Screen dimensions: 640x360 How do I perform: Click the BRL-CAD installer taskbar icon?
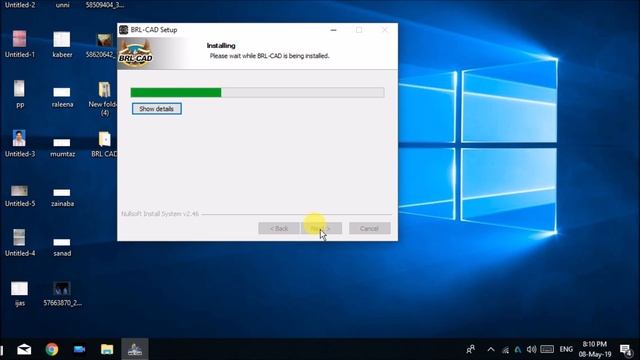pyautogui.click(x=135, y=349)
